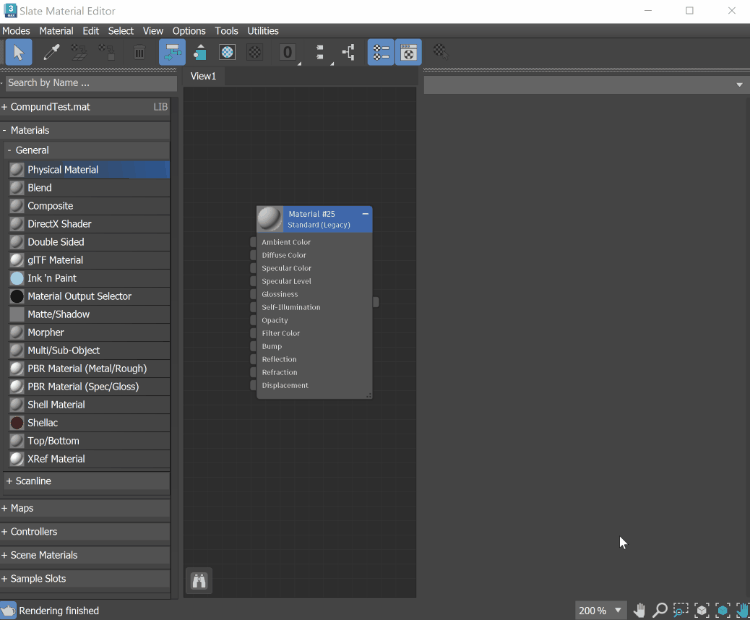Click the Lay Out Children icon
The width and height of the screenshot is (750, 620).
point(349,52)
